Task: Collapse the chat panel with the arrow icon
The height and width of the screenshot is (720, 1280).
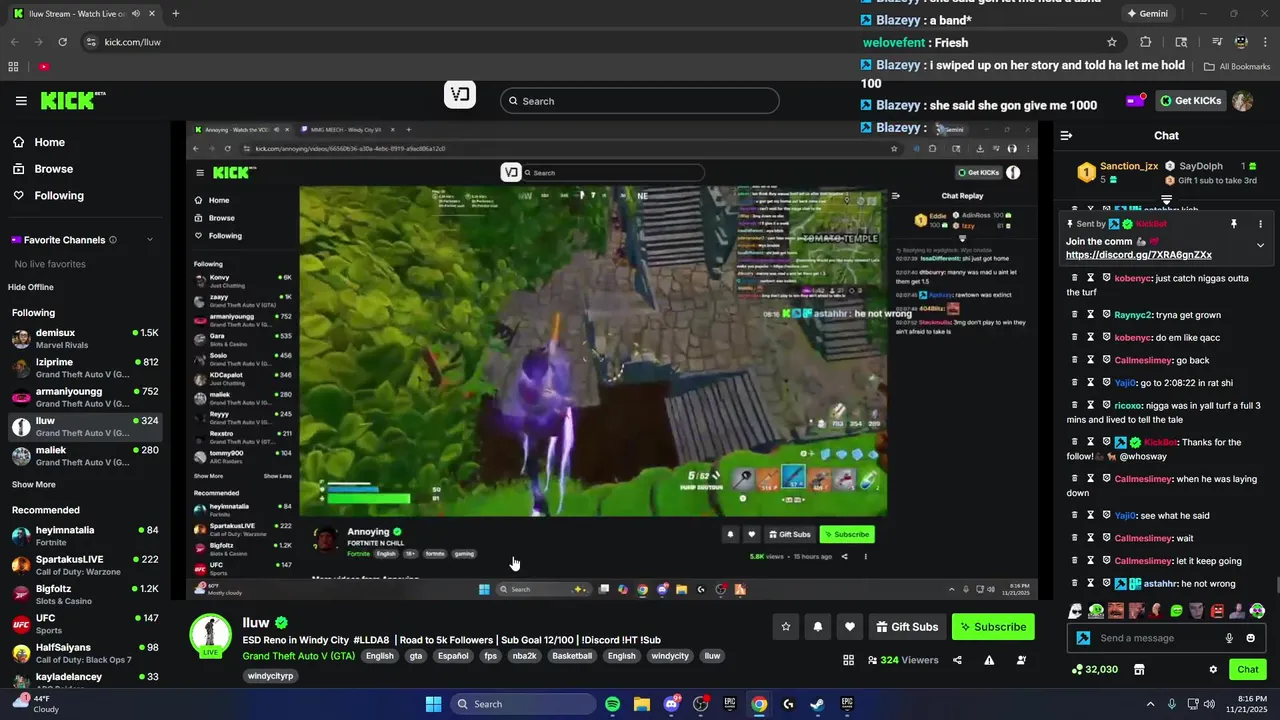Action: point(1066,135)
